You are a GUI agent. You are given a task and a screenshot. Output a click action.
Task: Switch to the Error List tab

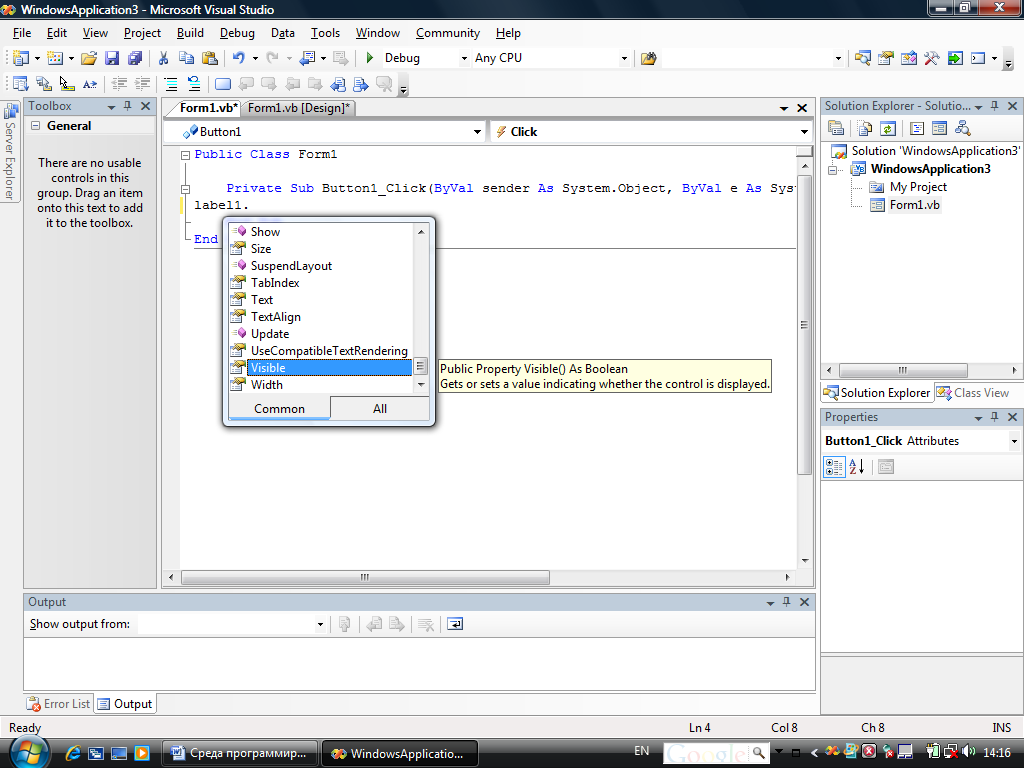58,704
